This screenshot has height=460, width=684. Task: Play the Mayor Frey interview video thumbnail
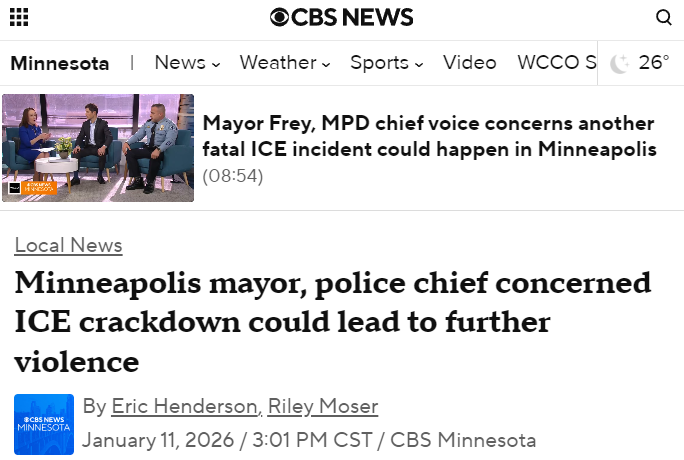click(x=98, y=147)
